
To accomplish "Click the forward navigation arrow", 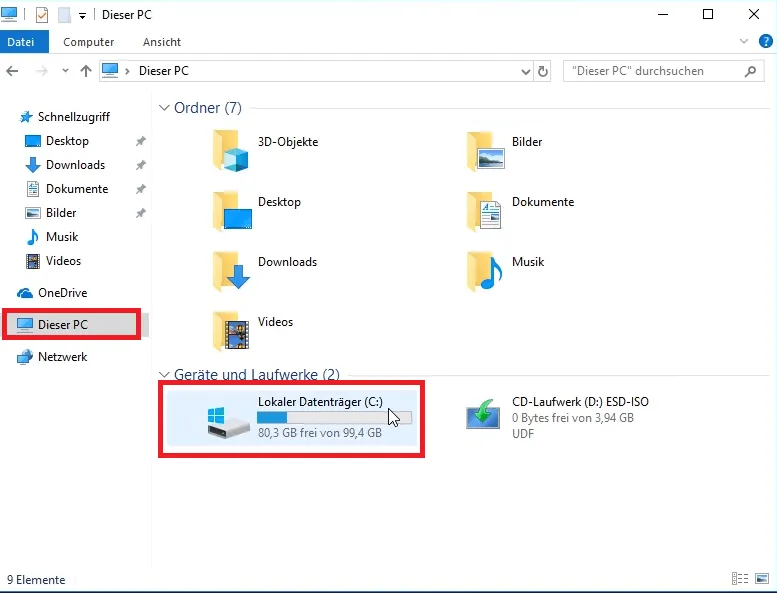I will coord(42,71).
